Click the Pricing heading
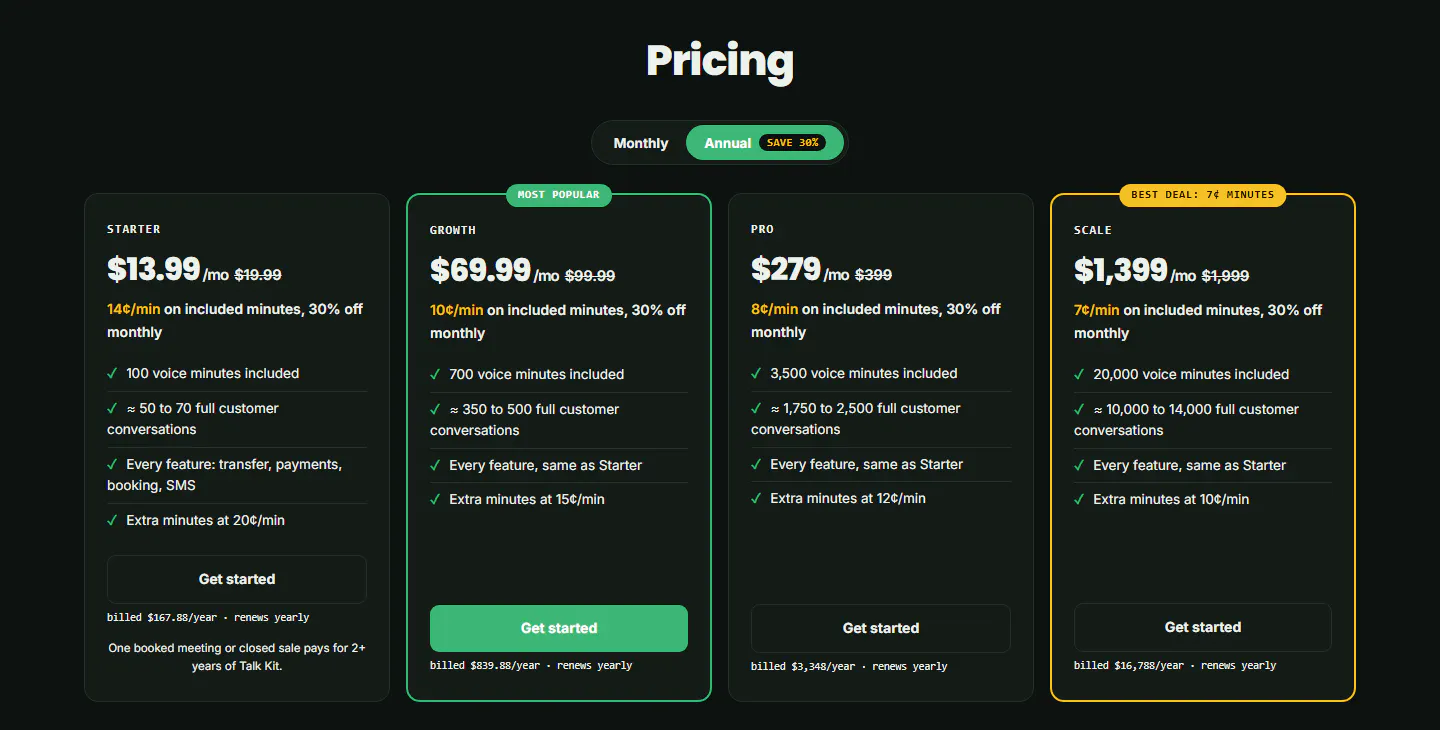 tap(720, 61)
